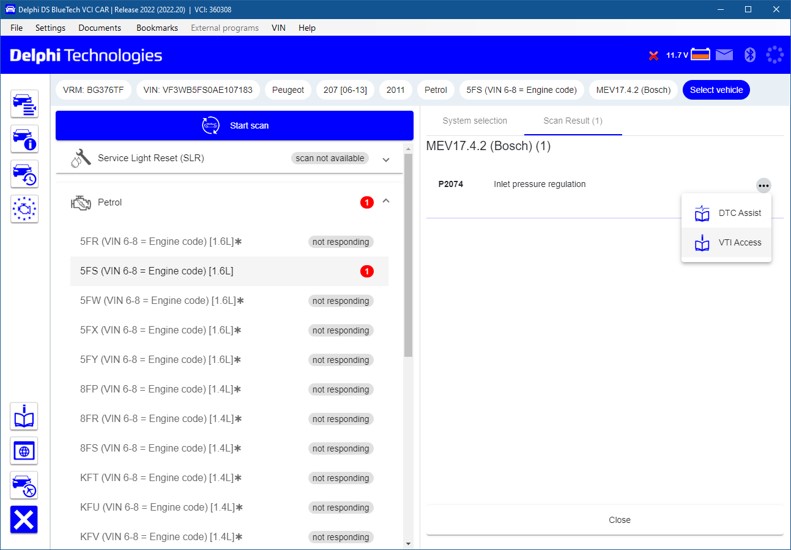Screen dimensions: 791x550
Task: Switch to the Scan Result (1) tab
Action: tap(573, 121)
